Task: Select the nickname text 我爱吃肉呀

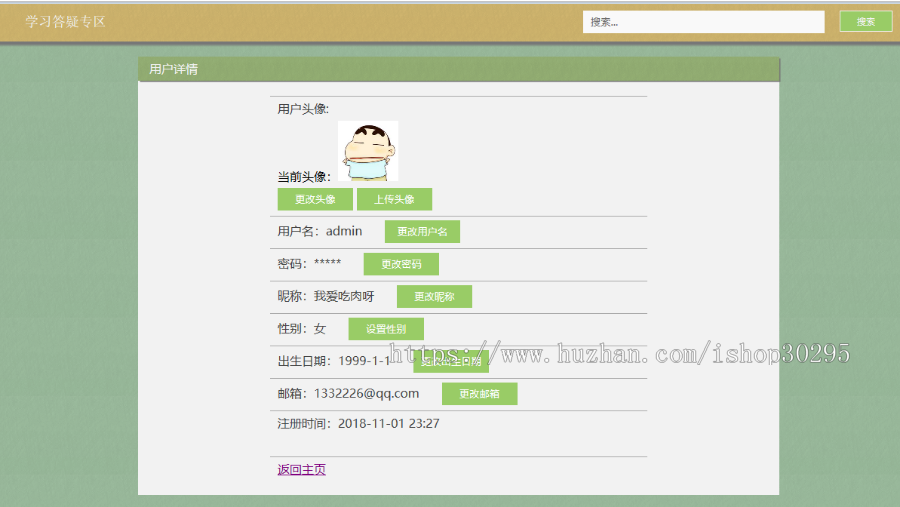Action: pos(344,296)
